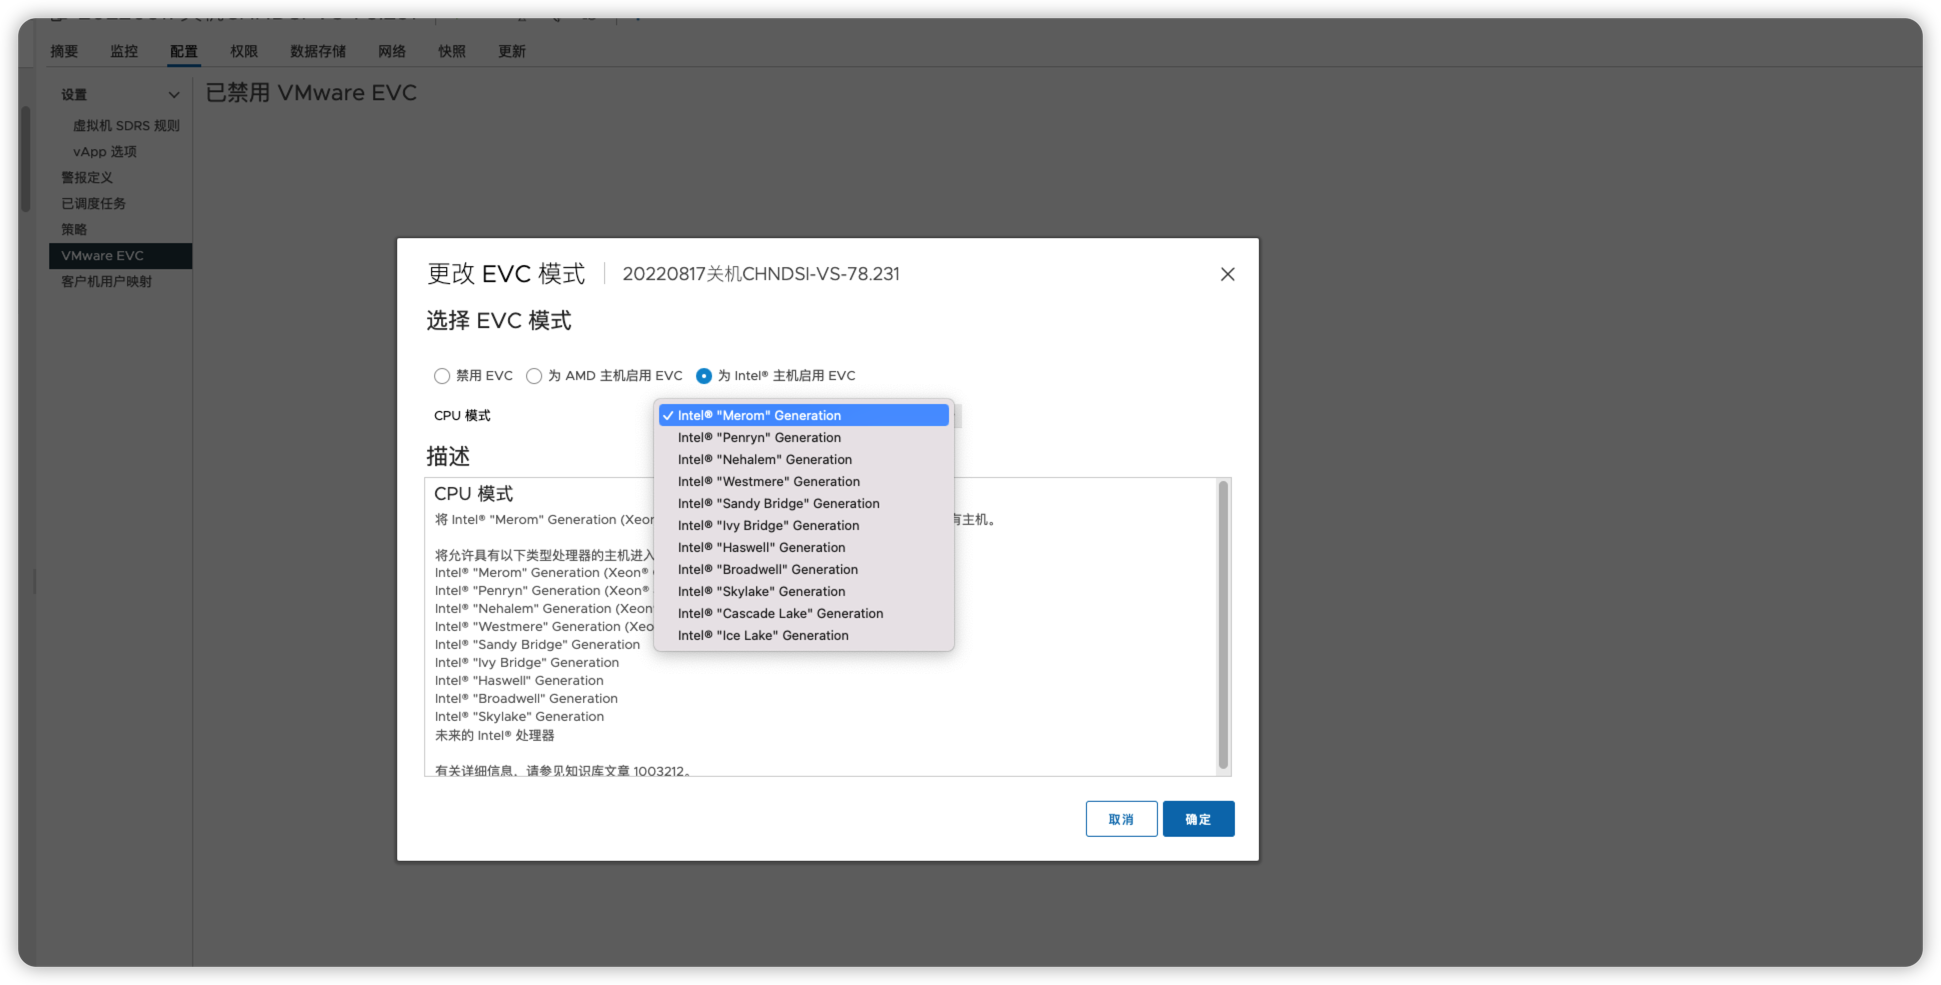Select 虚拟机 SDRS 规则 in sidebar
Viewport: 1941px width, 985px height.
tap(126, 125)
